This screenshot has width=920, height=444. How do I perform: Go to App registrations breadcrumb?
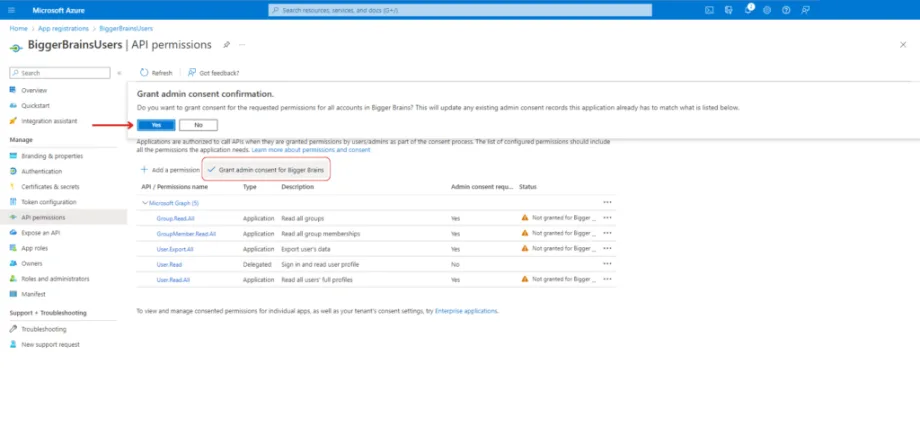pos(63,28)
